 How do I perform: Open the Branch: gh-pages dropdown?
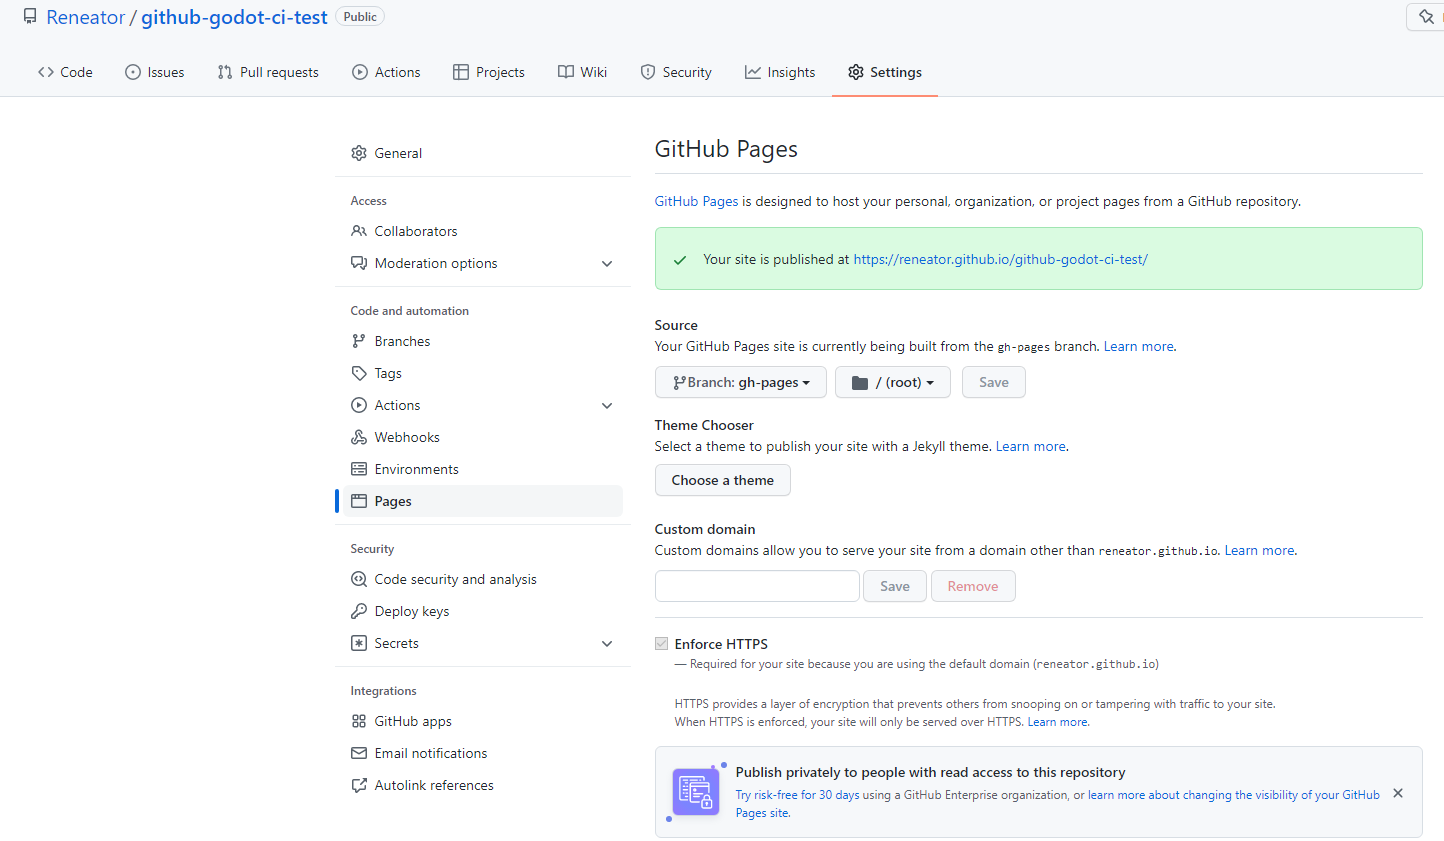740,382
